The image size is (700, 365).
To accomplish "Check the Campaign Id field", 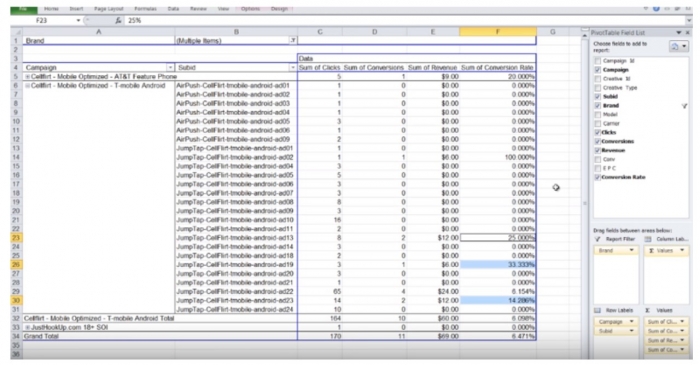I will pyautogui.click(x=597, y=61).
